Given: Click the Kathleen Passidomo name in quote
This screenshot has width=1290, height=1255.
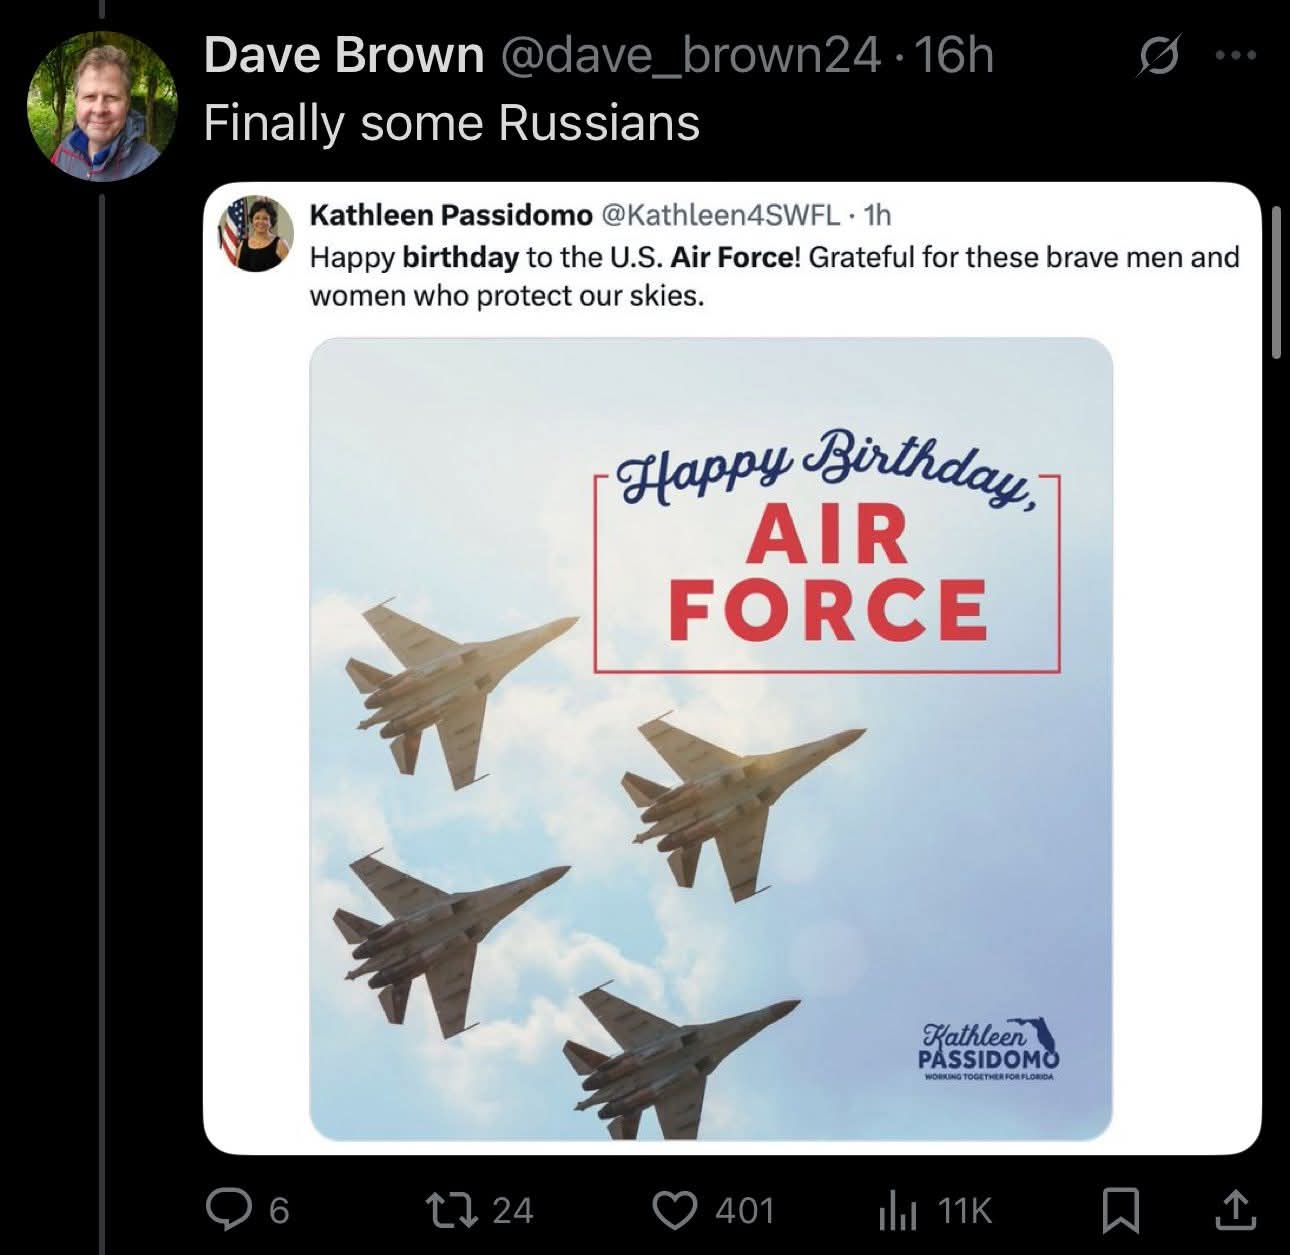Looking at the screenshot, I should point(451,215).
